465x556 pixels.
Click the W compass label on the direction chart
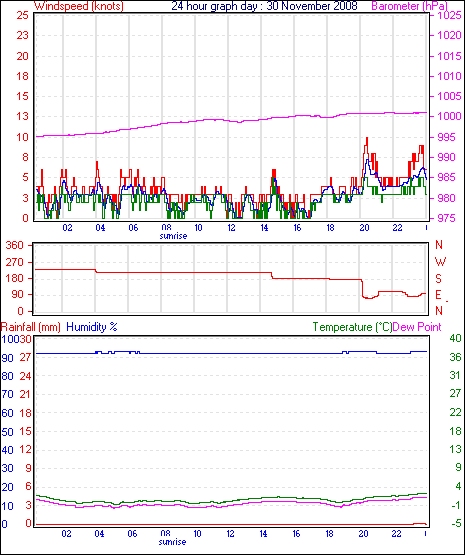440,262
